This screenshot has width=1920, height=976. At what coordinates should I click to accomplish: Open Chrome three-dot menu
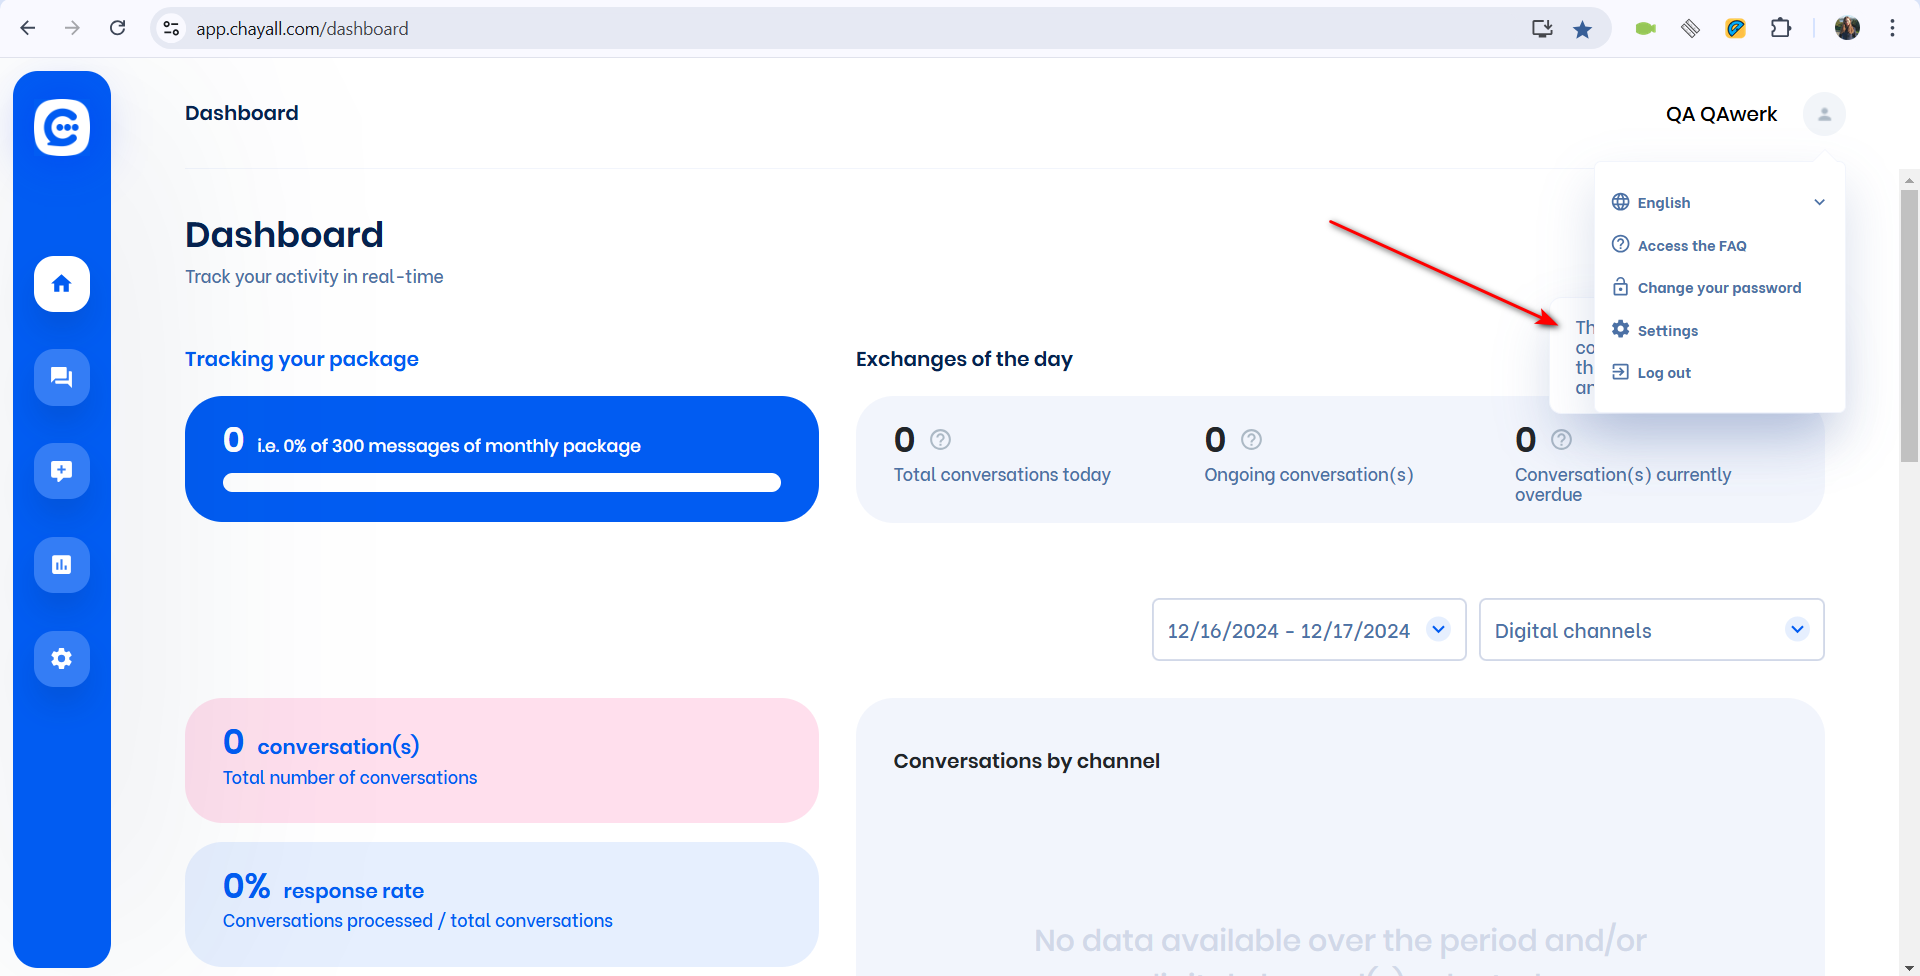pos(1892,28)
